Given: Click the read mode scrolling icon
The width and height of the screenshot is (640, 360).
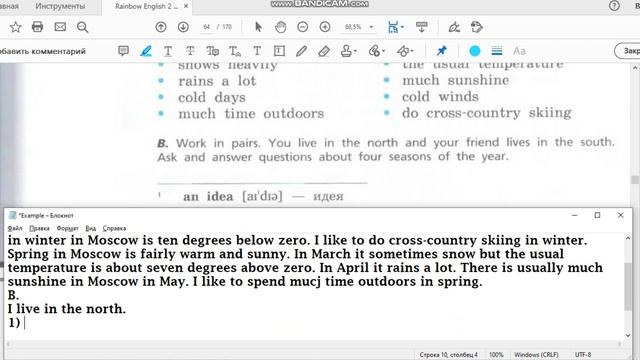Looking at the screenshot, I should tap(422, 27).
